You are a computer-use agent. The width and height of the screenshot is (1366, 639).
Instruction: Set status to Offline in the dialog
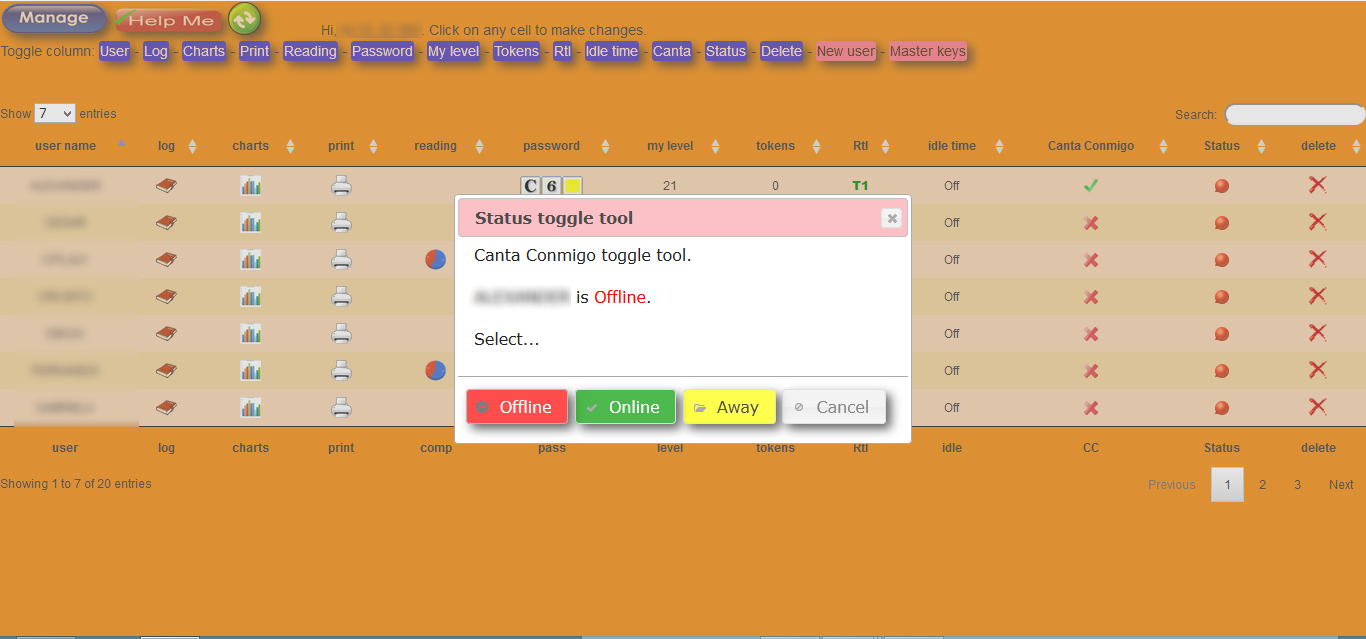tap(516, 407)
